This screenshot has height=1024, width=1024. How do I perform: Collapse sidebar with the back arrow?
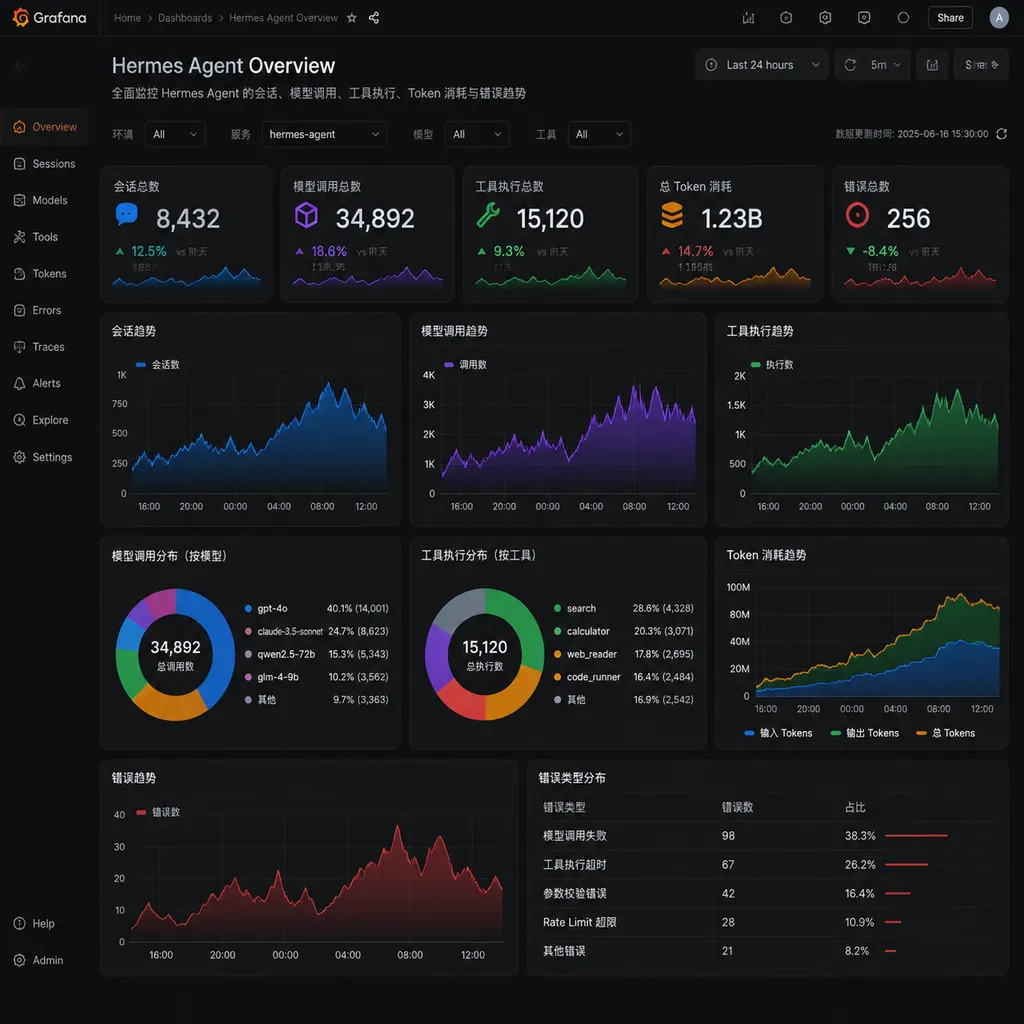tap(20, 65)
